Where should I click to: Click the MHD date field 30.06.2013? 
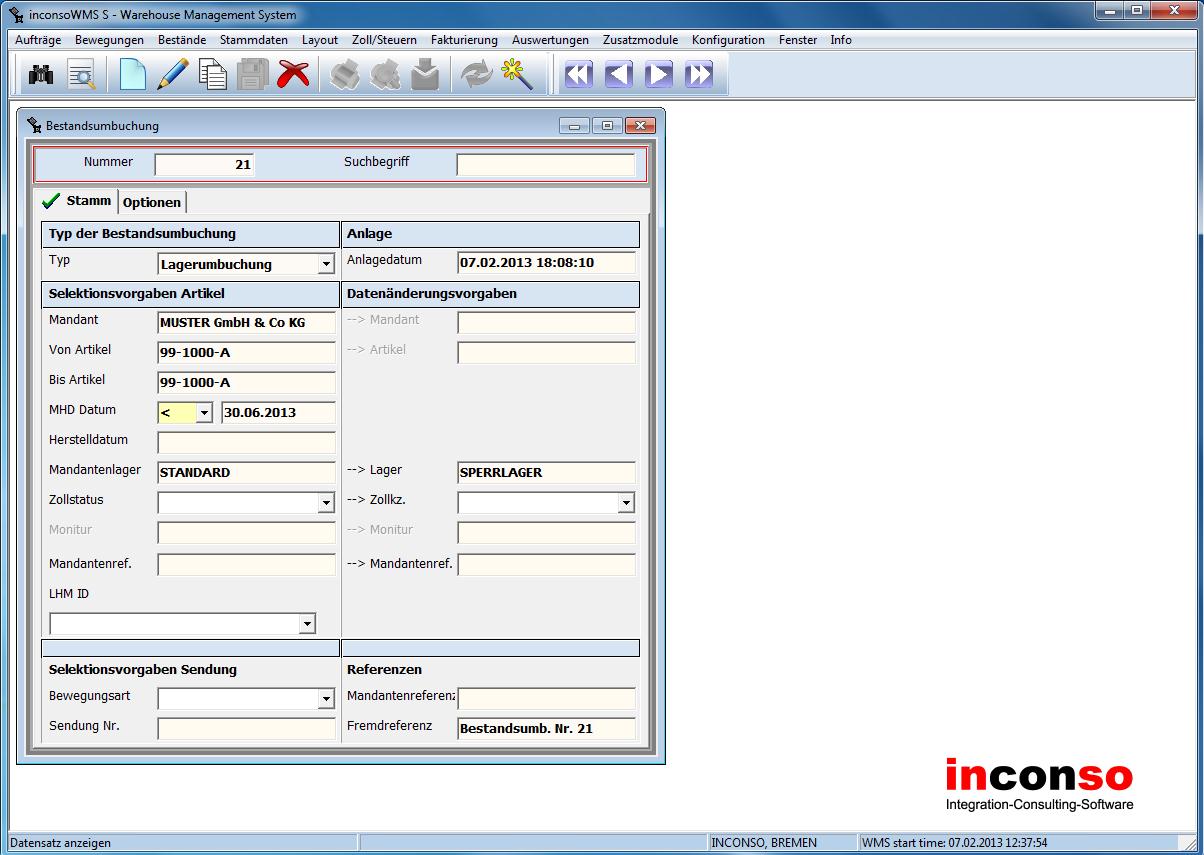pos(279,412)
